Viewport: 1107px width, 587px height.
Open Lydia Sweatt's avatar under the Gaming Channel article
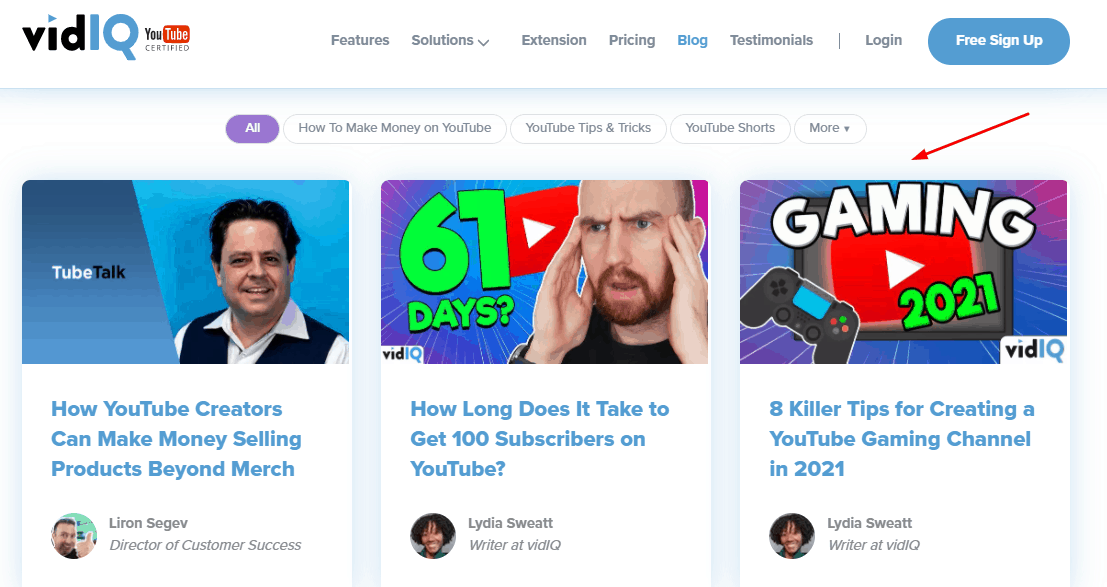pos(792,535)
